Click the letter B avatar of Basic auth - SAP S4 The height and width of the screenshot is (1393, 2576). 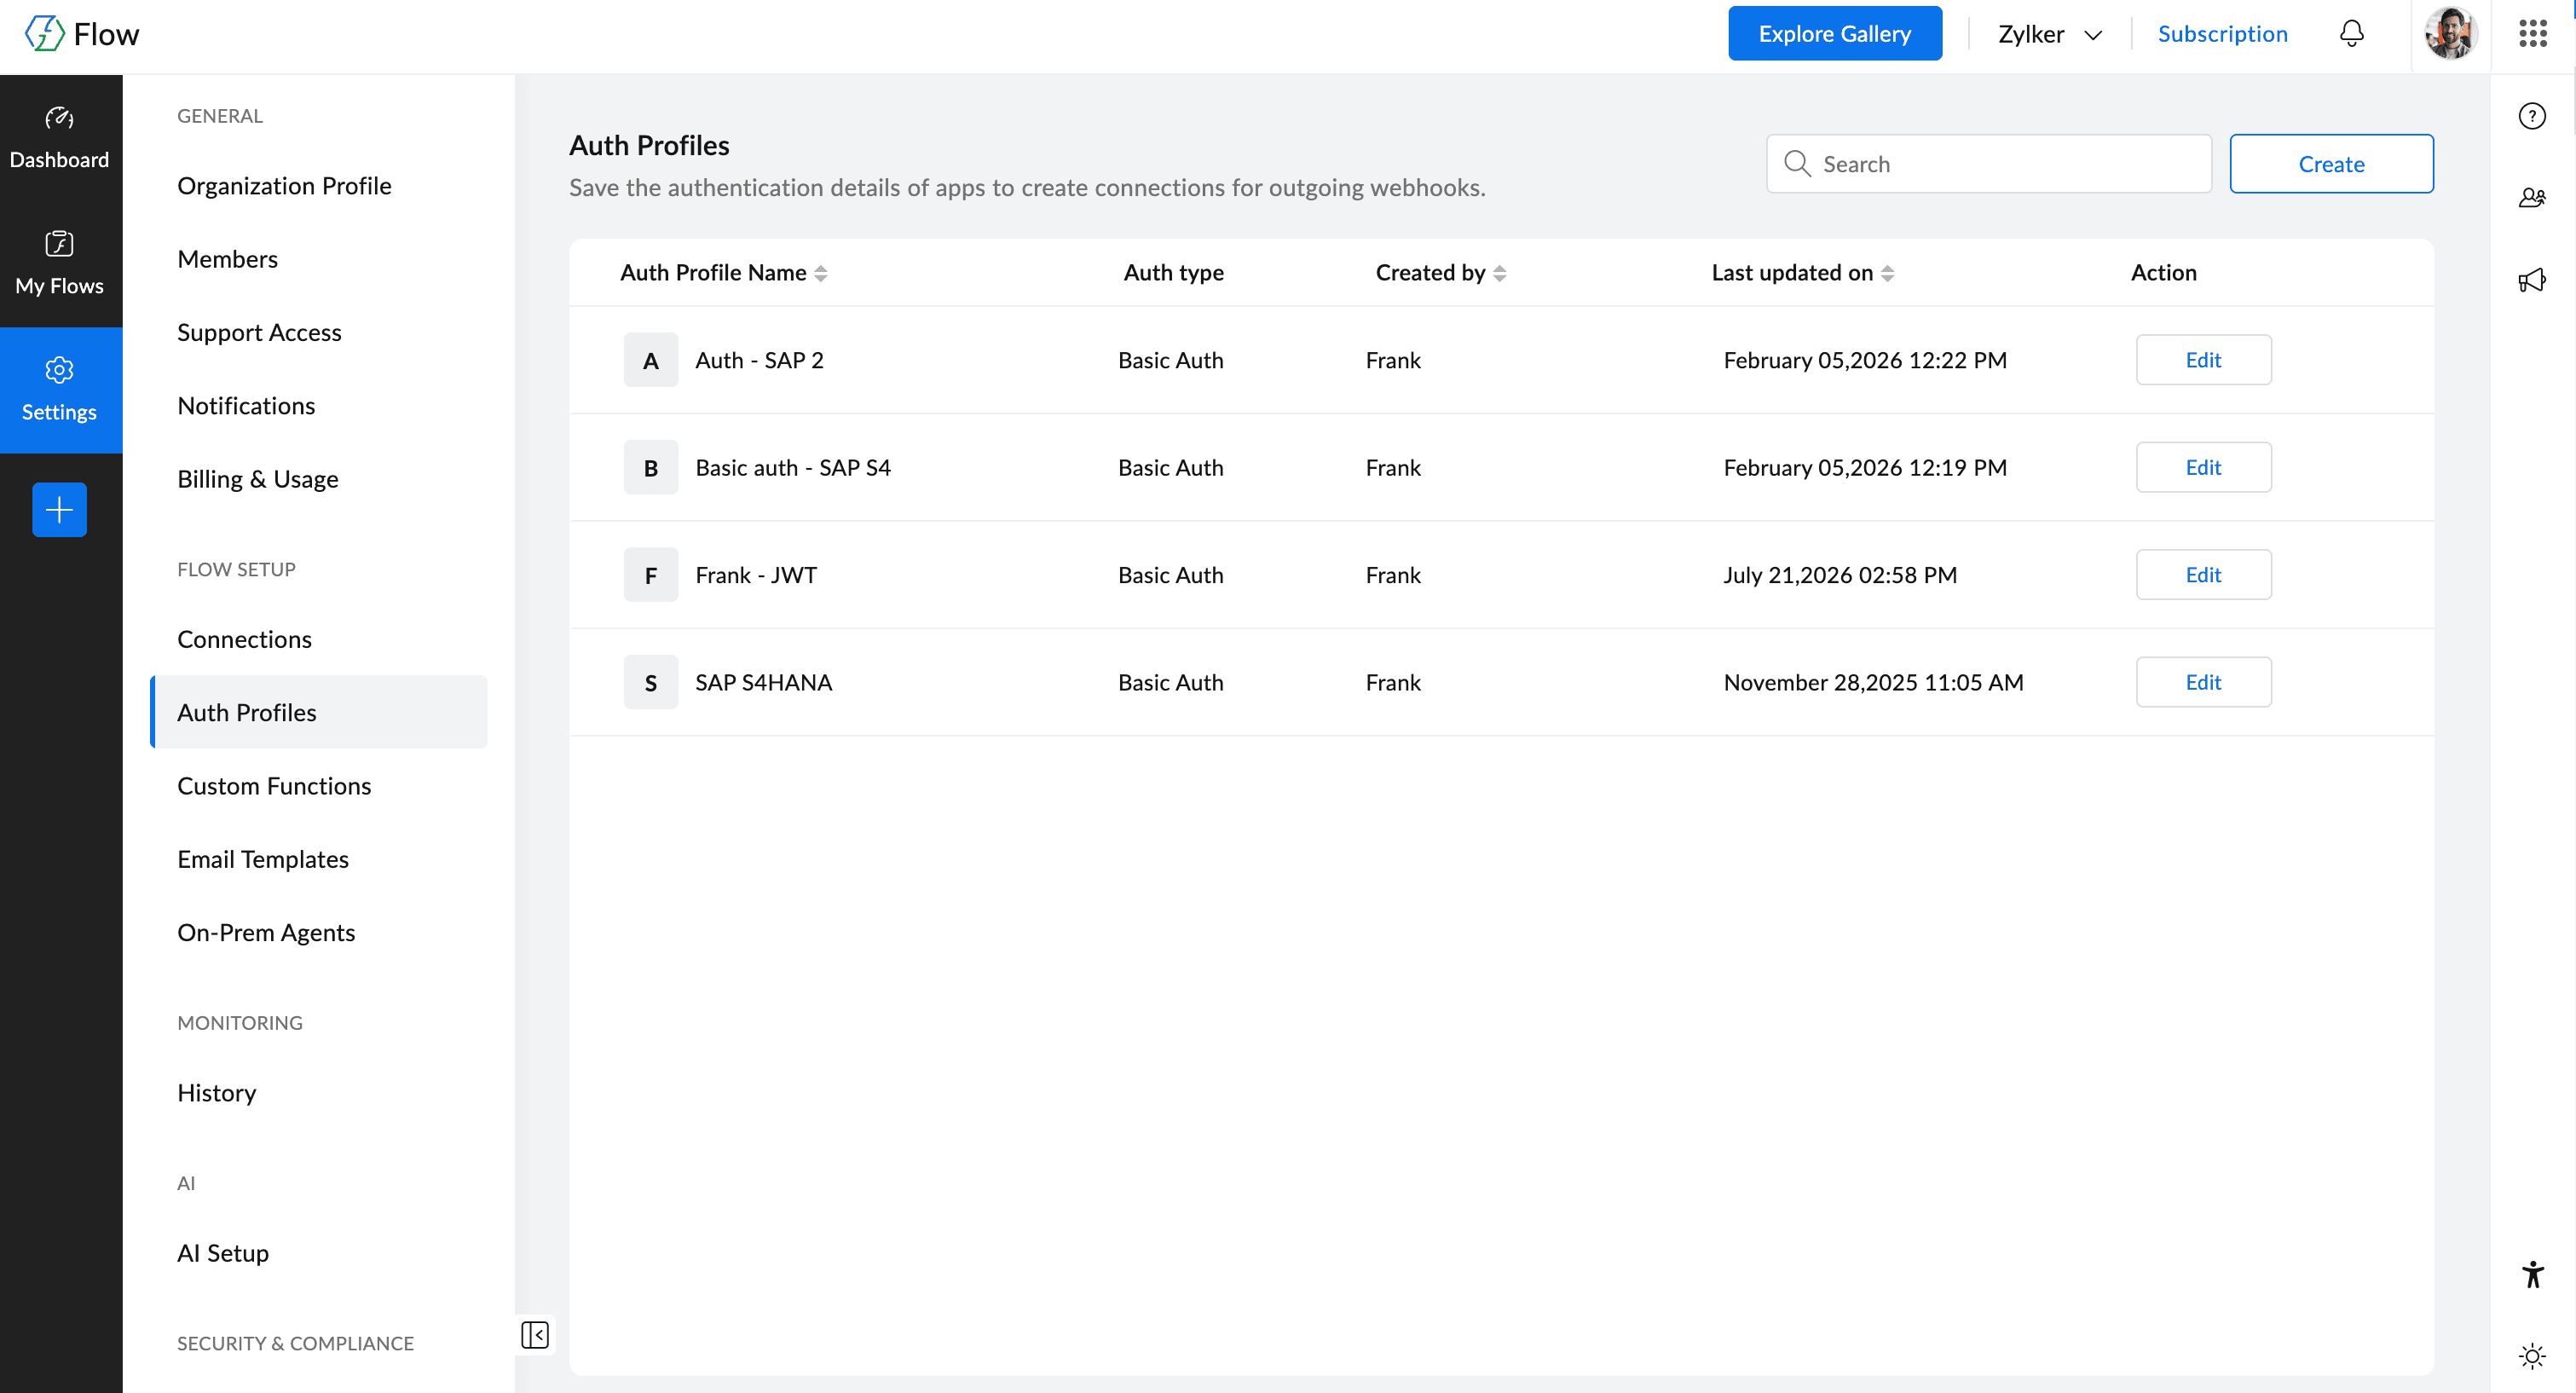[651, 467]
